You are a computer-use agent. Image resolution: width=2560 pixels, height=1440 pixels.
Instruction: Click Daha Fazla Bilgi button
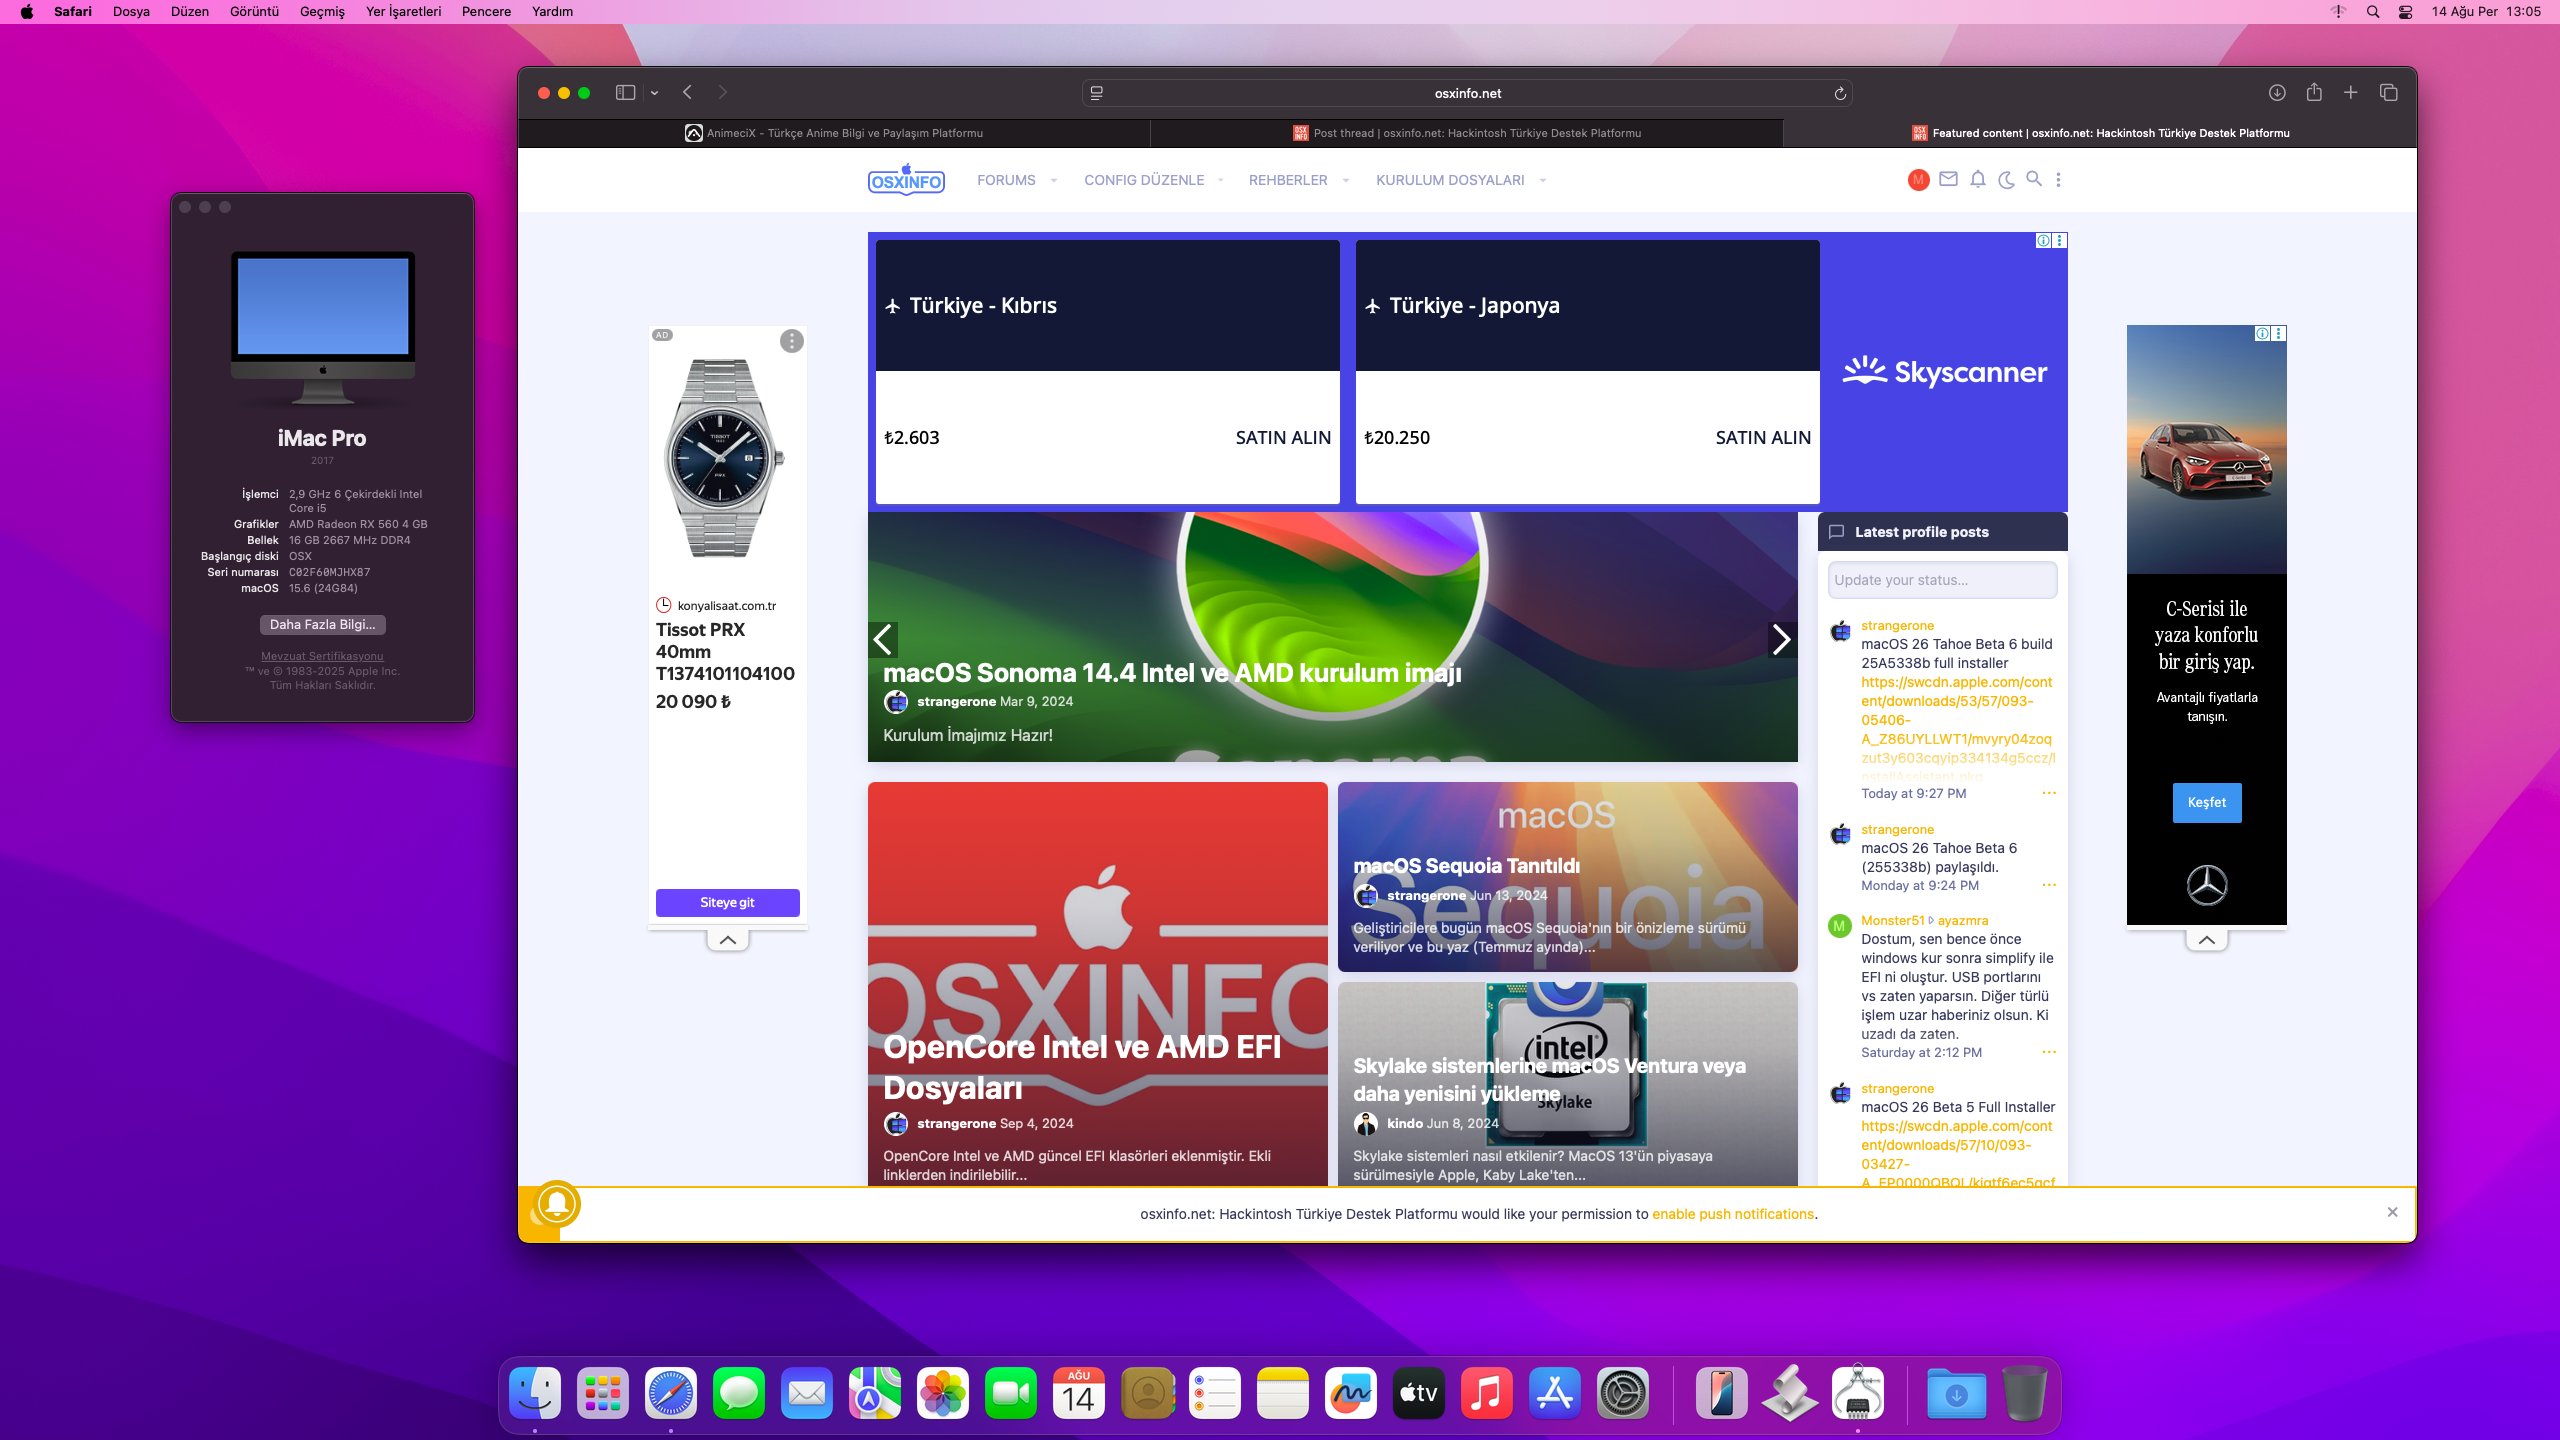tap(322, 625)
